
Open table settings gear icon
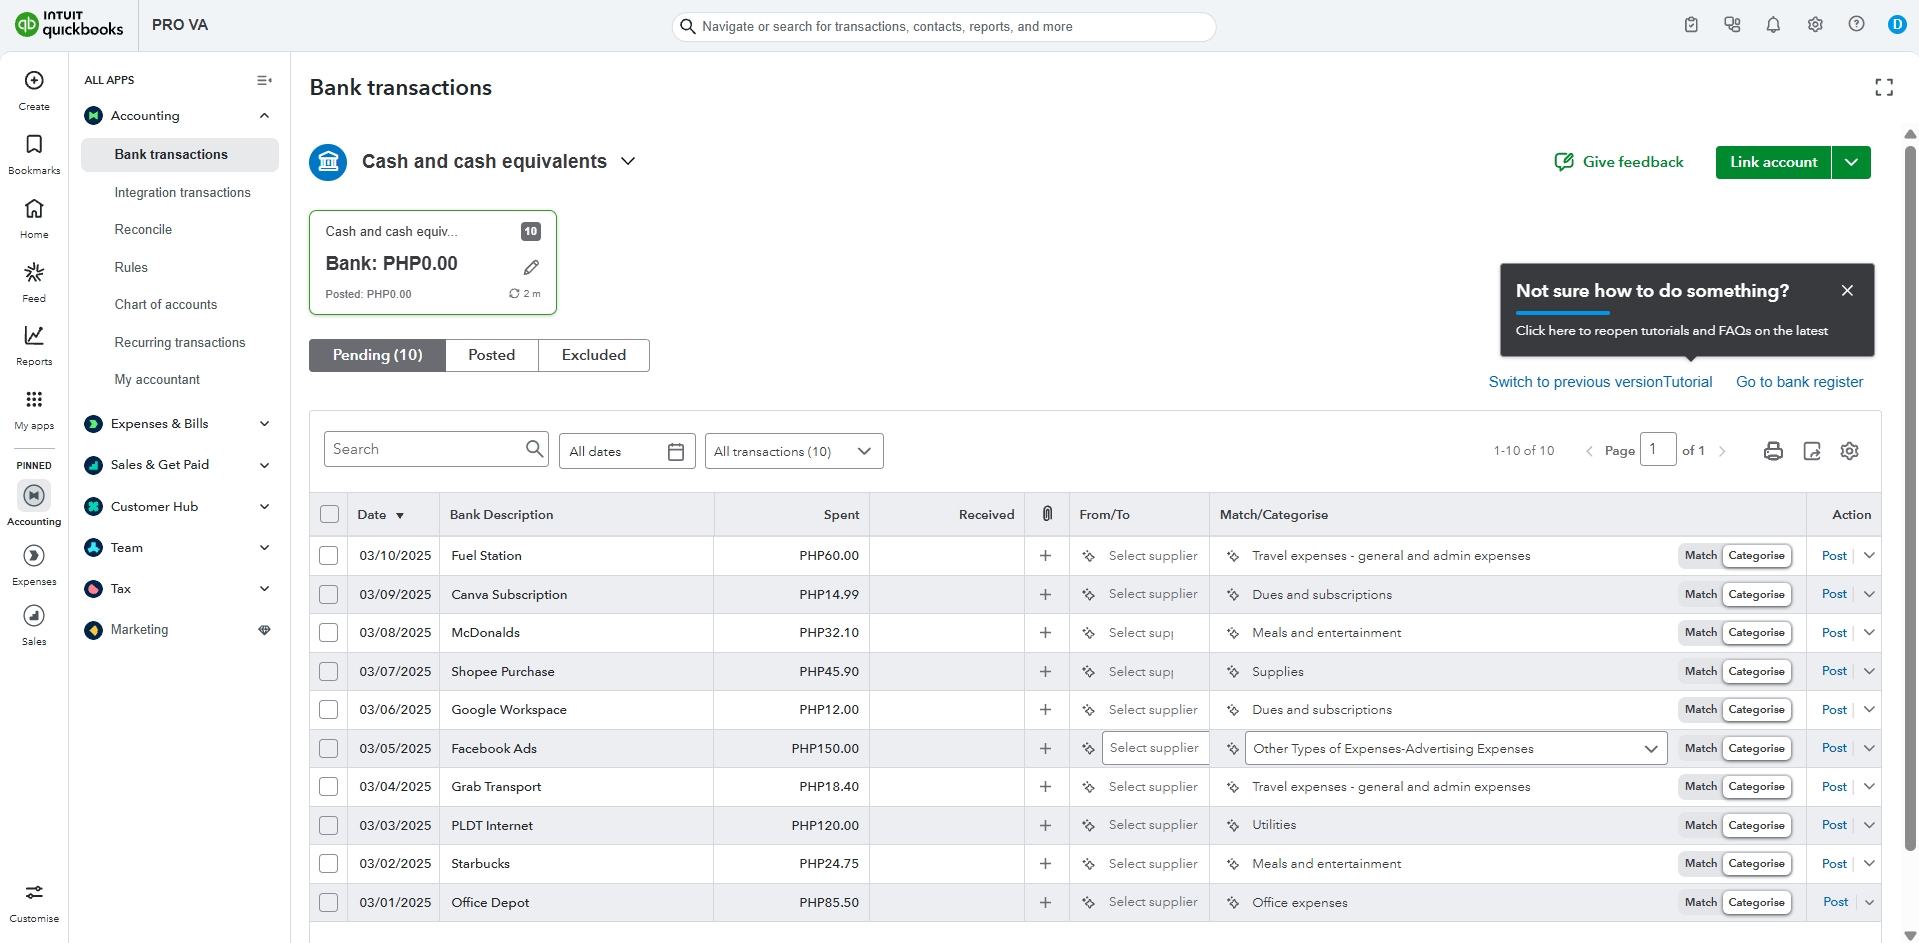(1850, 451)
